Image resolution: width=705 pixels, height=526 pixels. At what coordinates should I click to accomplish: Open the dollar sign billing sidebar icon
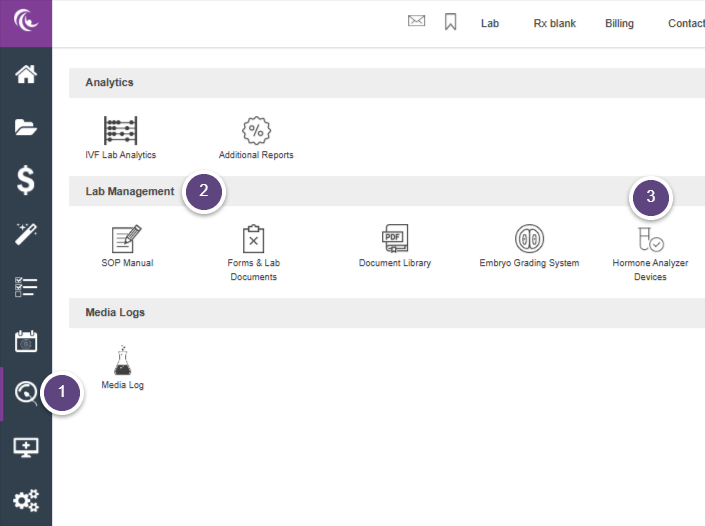26,180
